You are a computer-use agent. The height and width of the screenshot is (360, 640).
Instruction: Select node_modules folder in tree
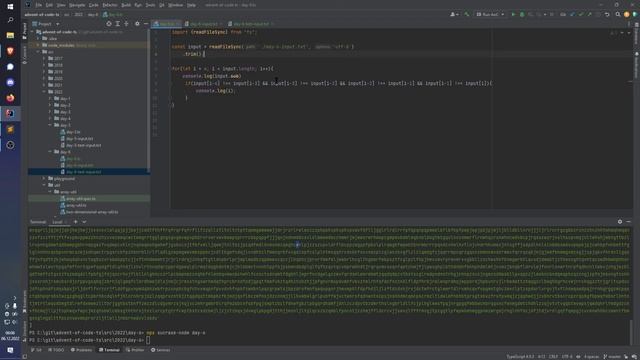tap(61, 45)
